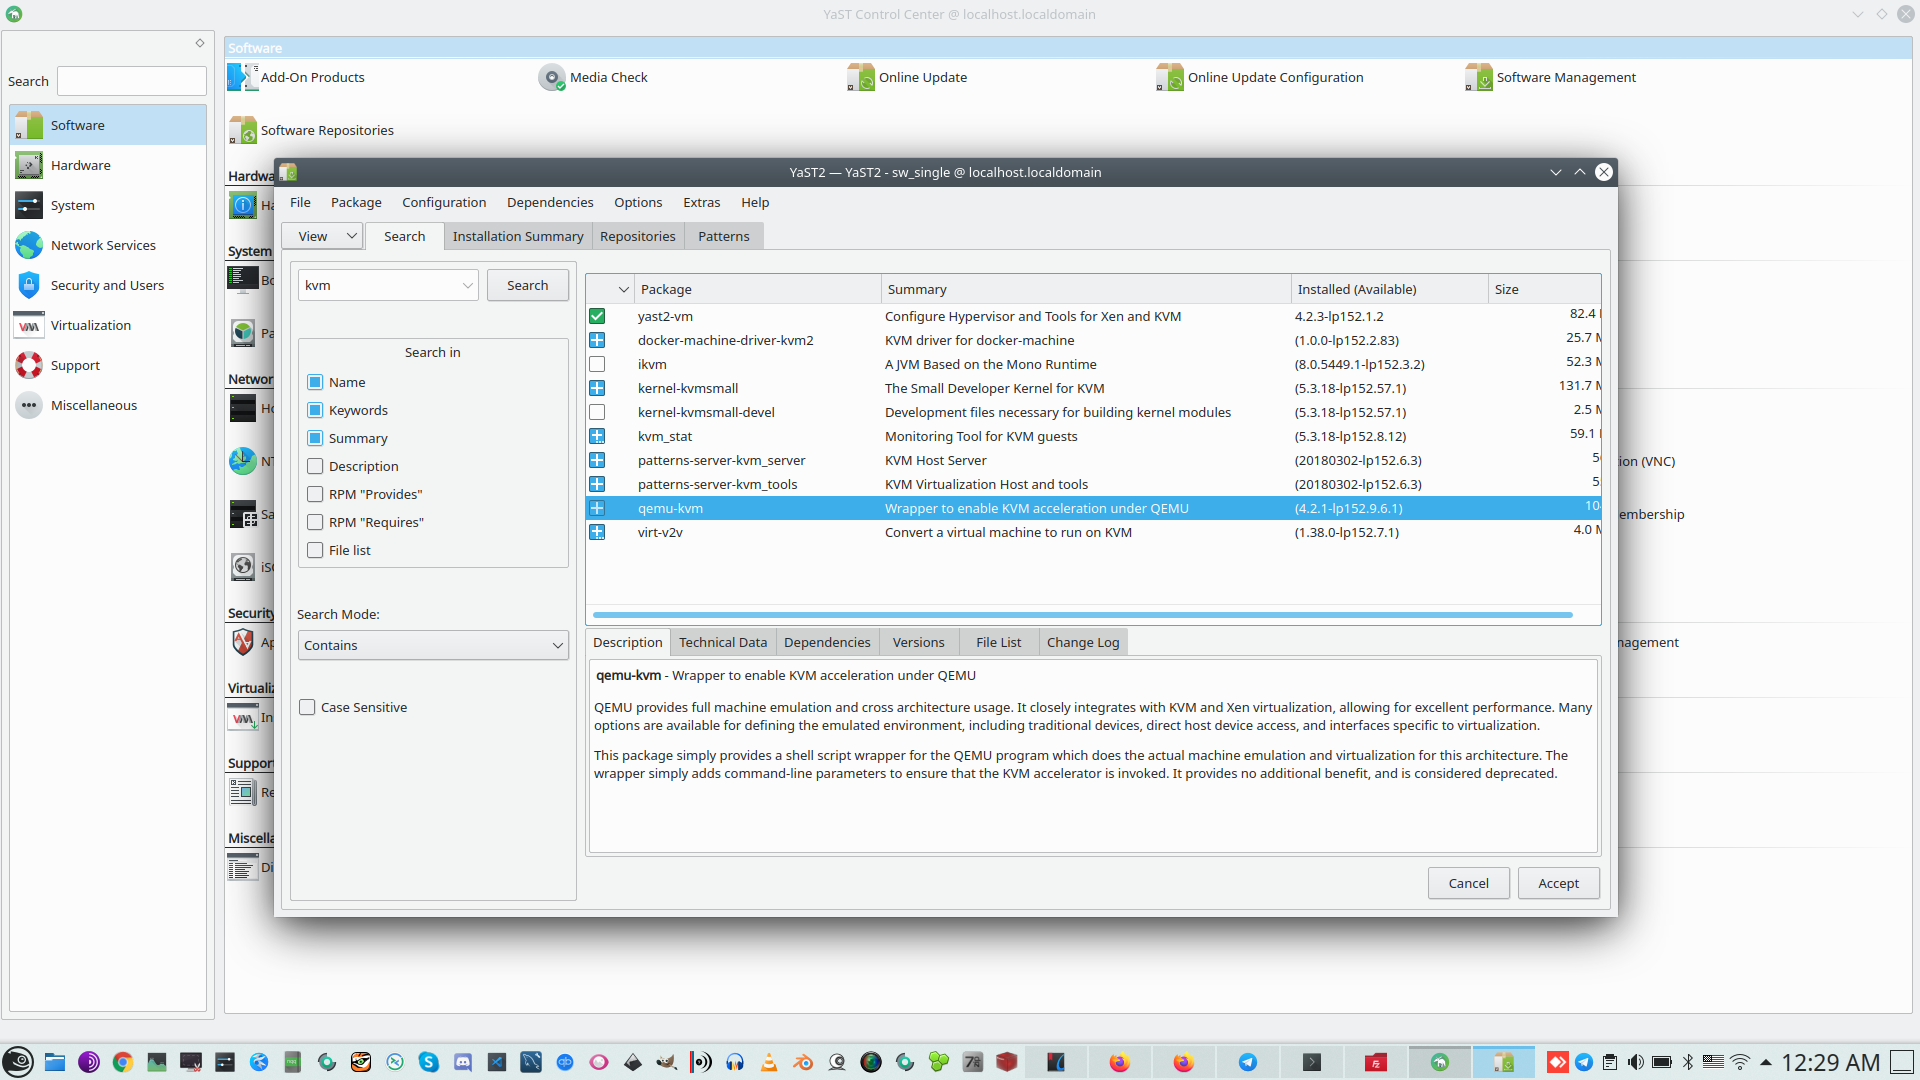1920x1080 pixels.
Task: Open the Firefox icon in the taskbar
Action: click(x=1119, y=1062)
